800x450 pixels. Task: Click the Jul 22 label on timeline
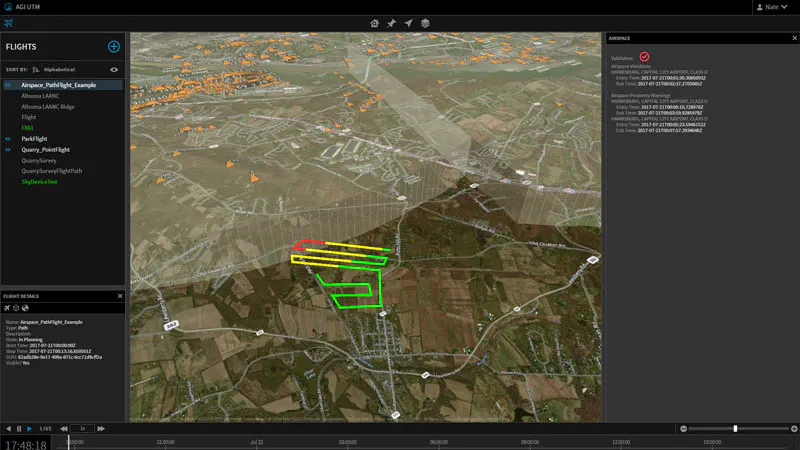coord(257,442)
